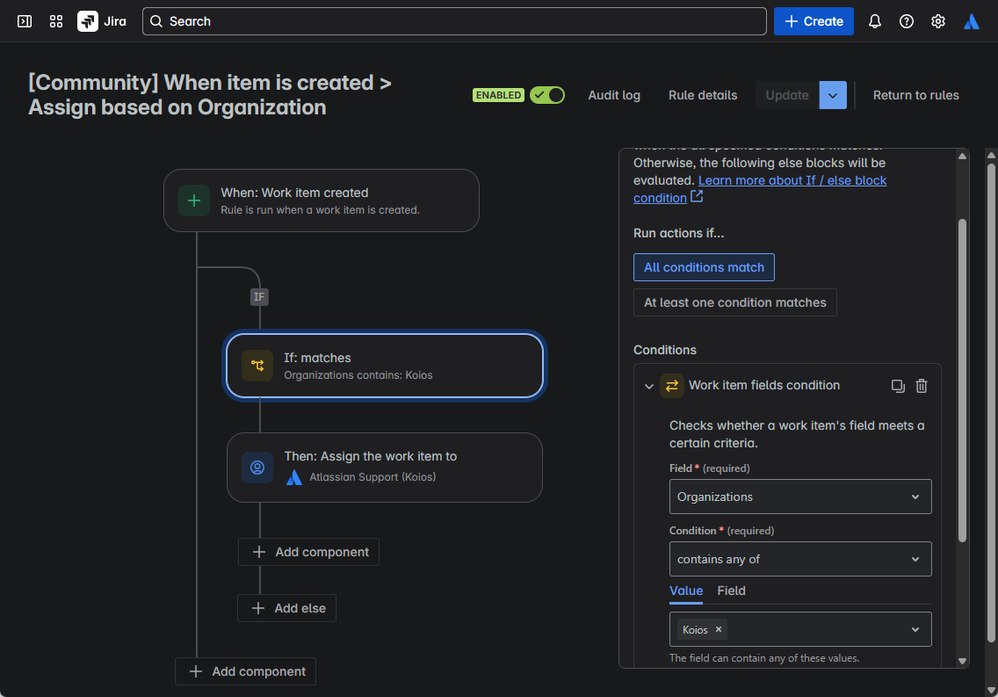The width and height of the screenshot is (998, 697).
Task: Click the Atlassian Support avatar logo
Action: click(x=294, y=477)
